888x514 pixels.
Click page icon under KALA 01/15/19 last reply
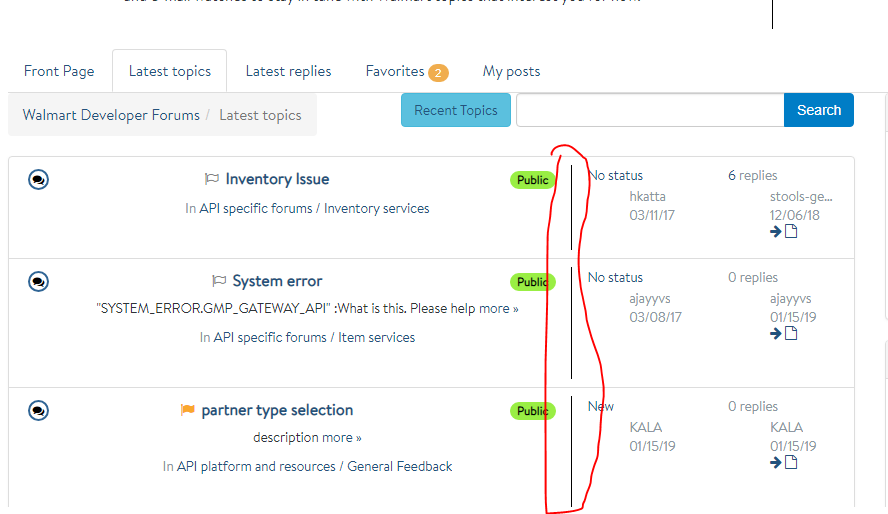(791, 462)
